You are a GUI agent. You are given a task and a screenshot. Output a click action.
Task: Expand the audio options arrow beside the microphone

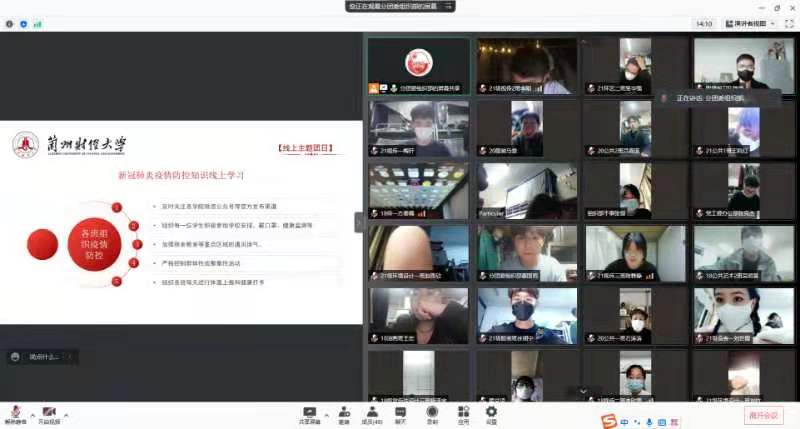31,414
